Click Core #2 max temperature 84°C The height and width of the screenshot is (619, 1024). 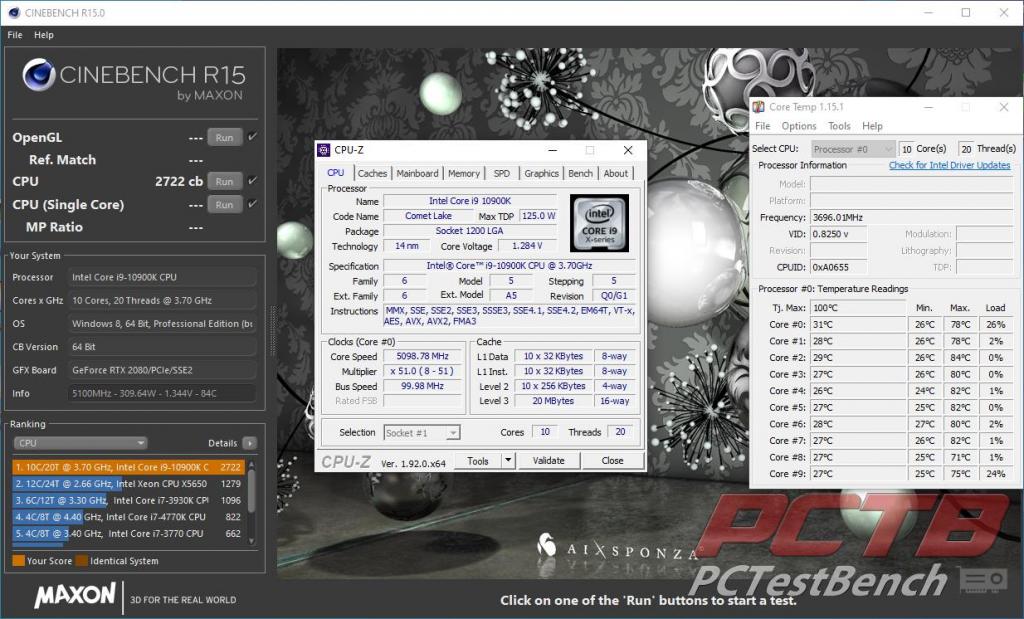coord(959,358)
